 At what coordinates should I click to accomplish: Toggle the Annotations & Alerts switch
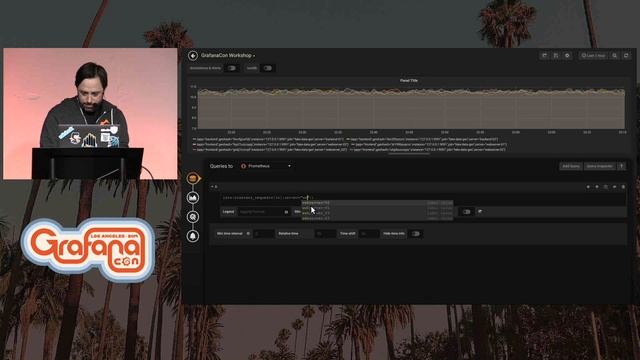[x=231, y=68]
